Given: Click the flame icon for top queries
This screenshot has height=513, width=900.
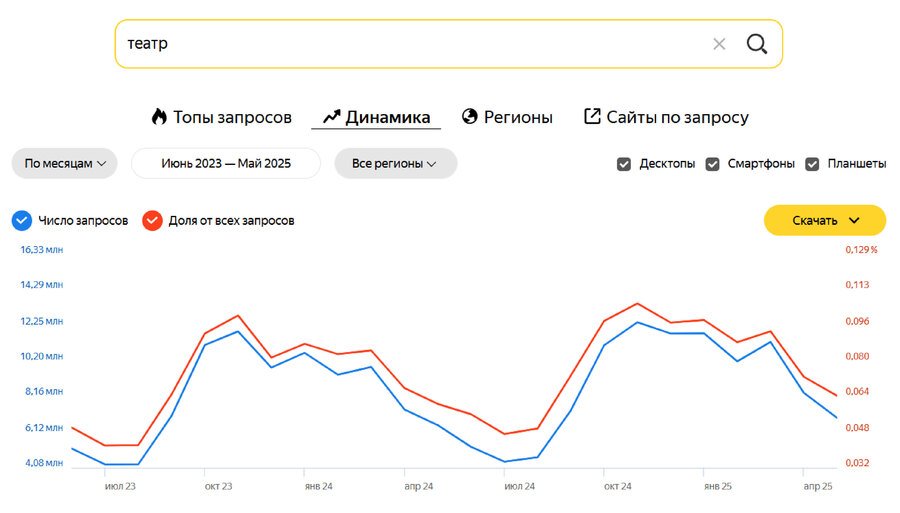Looking at the screenshot, I should 159,117.
